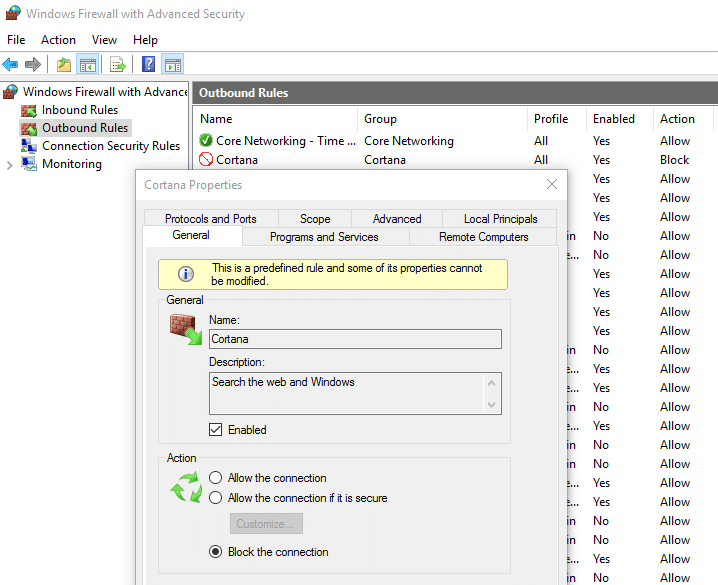Click the Monitoring tree icon
The height and width of the screenshot is (585, 718).
(28, 164)
